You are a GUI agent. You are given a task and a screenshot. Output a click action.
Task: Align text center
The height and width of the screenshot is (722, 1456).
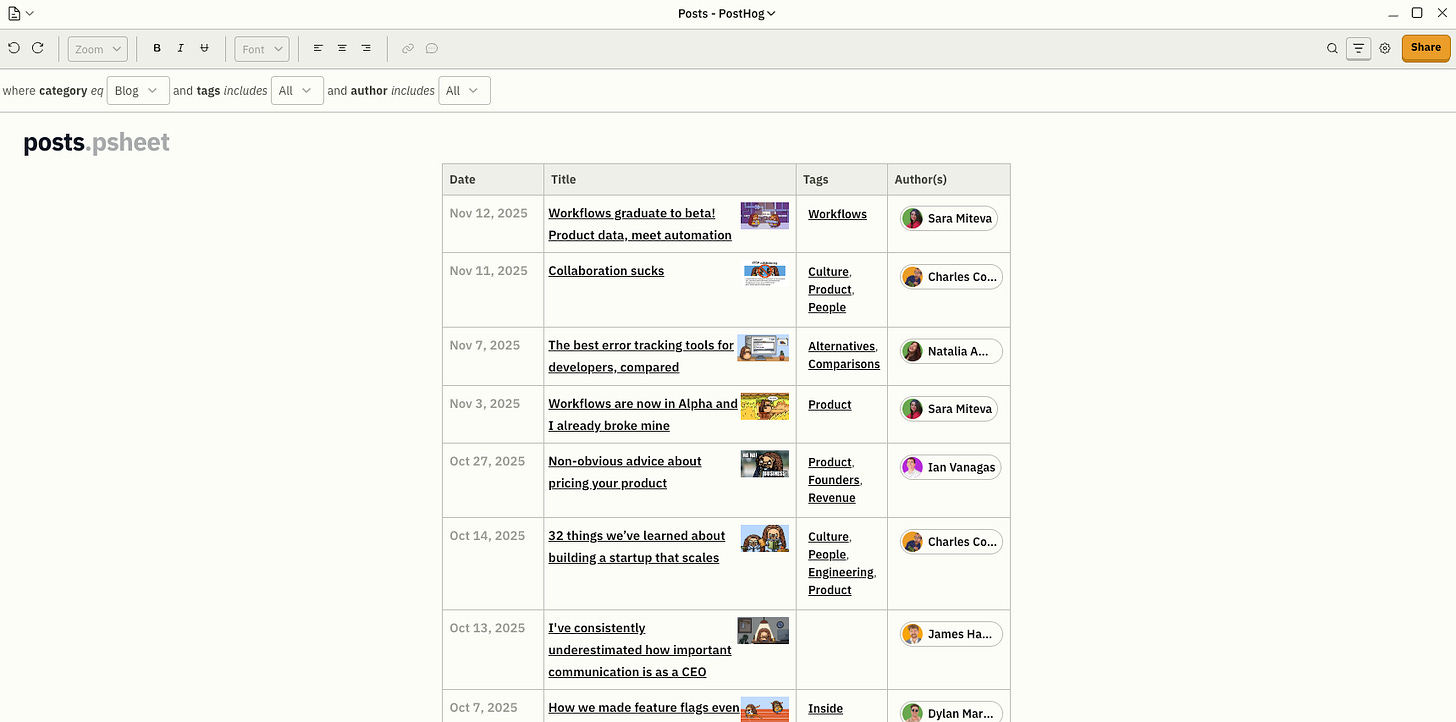pos(342,48)
